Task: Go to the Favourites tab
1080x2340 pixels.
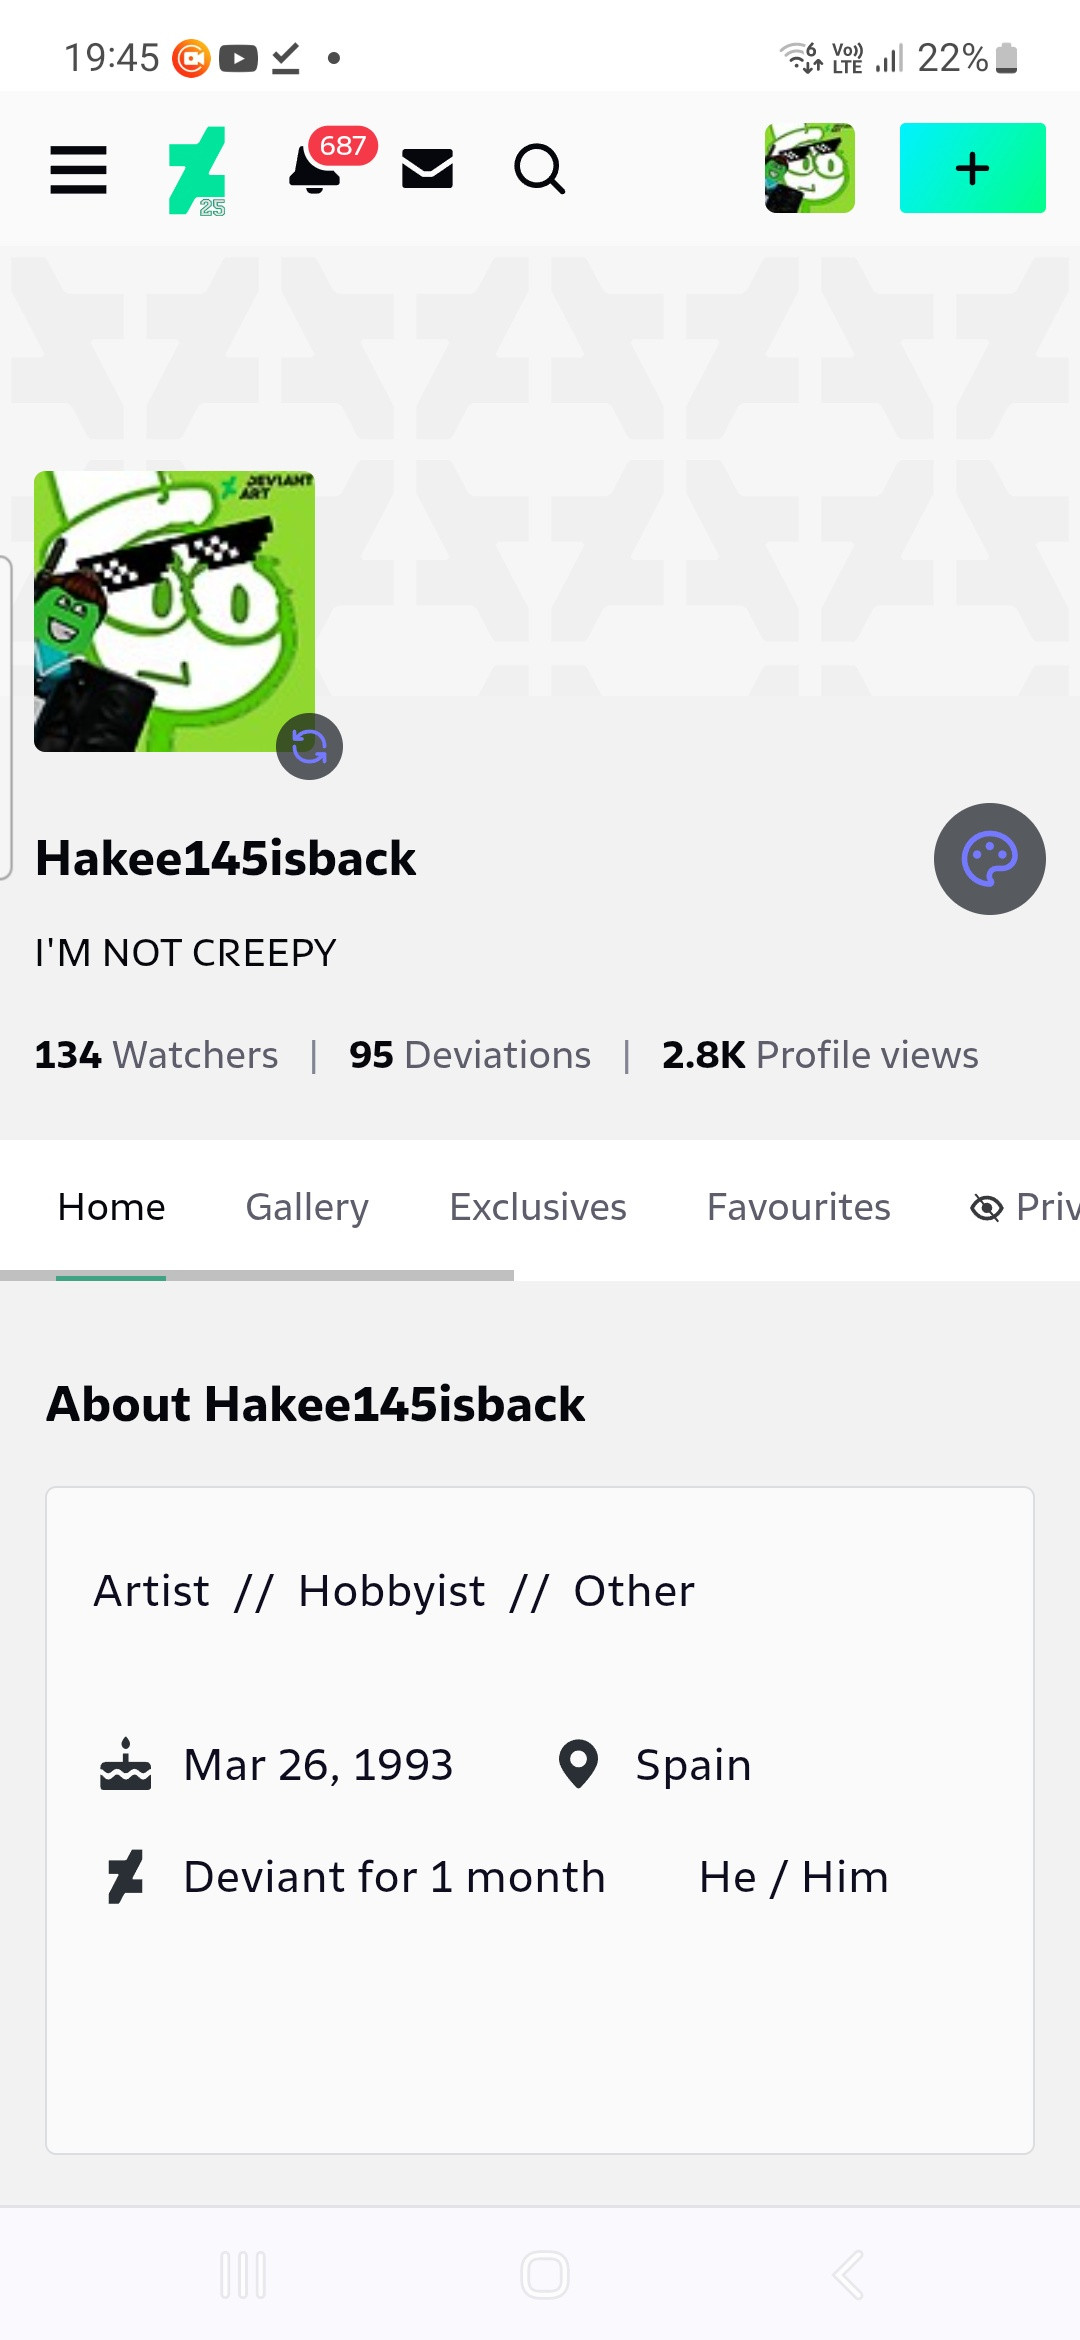Action: coord(799,1207)
